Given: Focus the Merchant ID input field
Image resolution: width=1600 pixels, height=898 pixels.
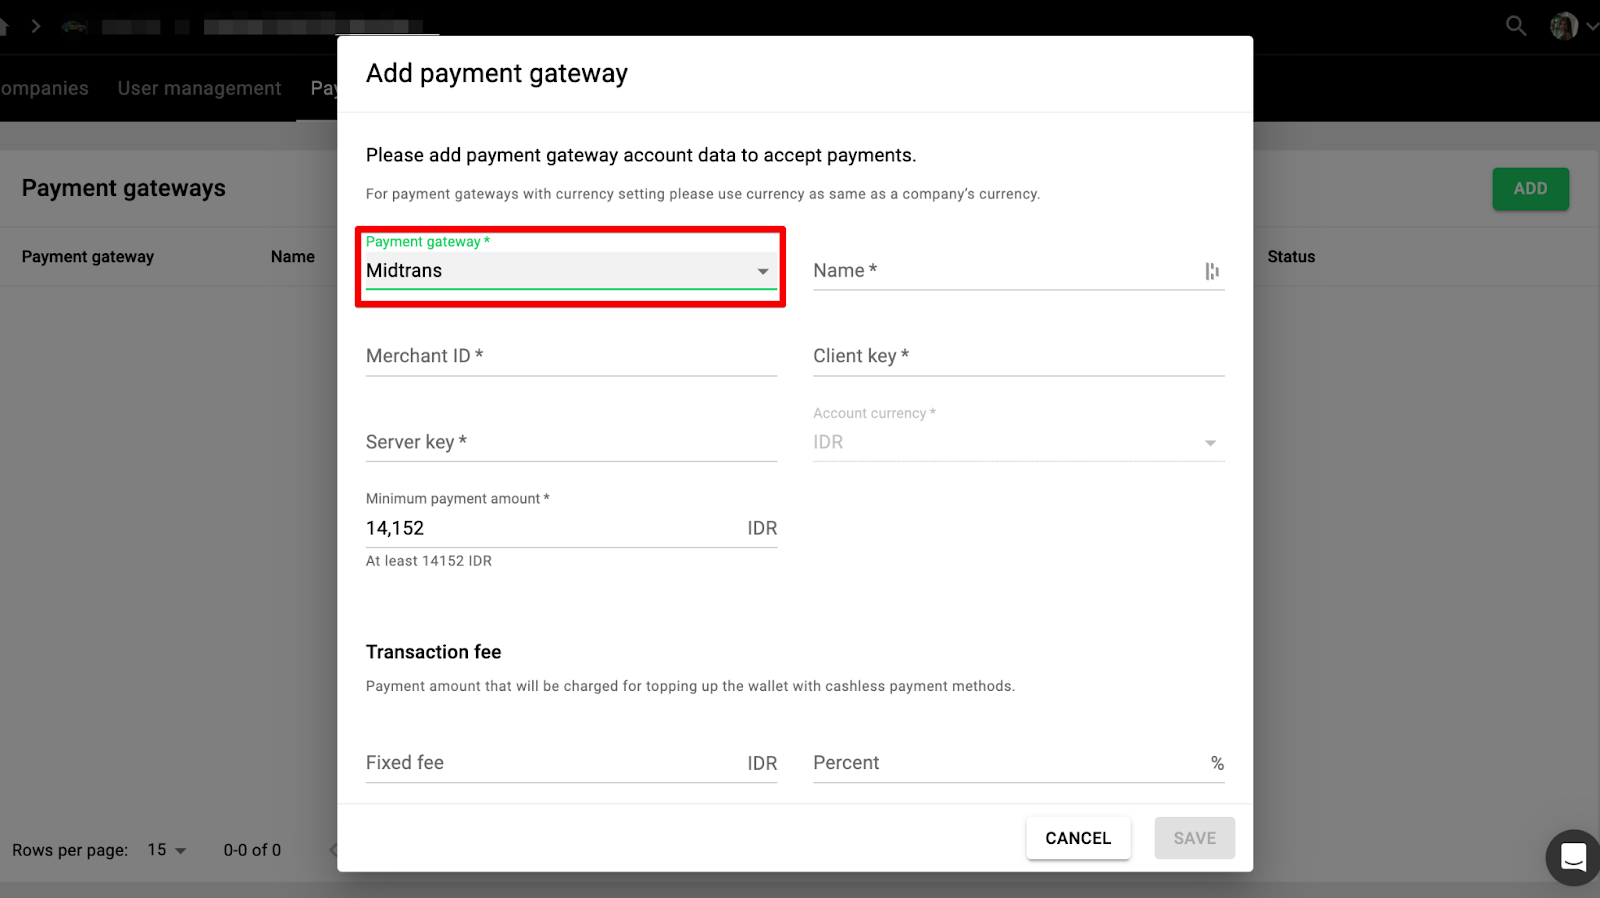Looking at the screenshot, I should click(570, 357).
